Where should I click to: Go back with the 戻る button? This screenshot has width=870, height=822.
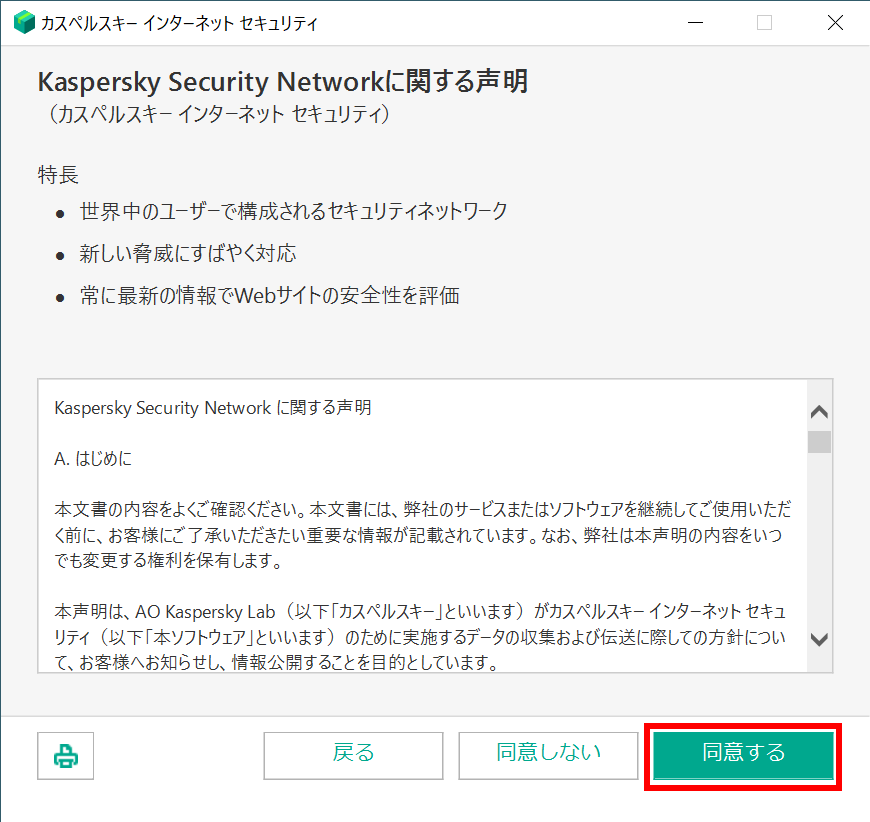(x=353, y=754)
